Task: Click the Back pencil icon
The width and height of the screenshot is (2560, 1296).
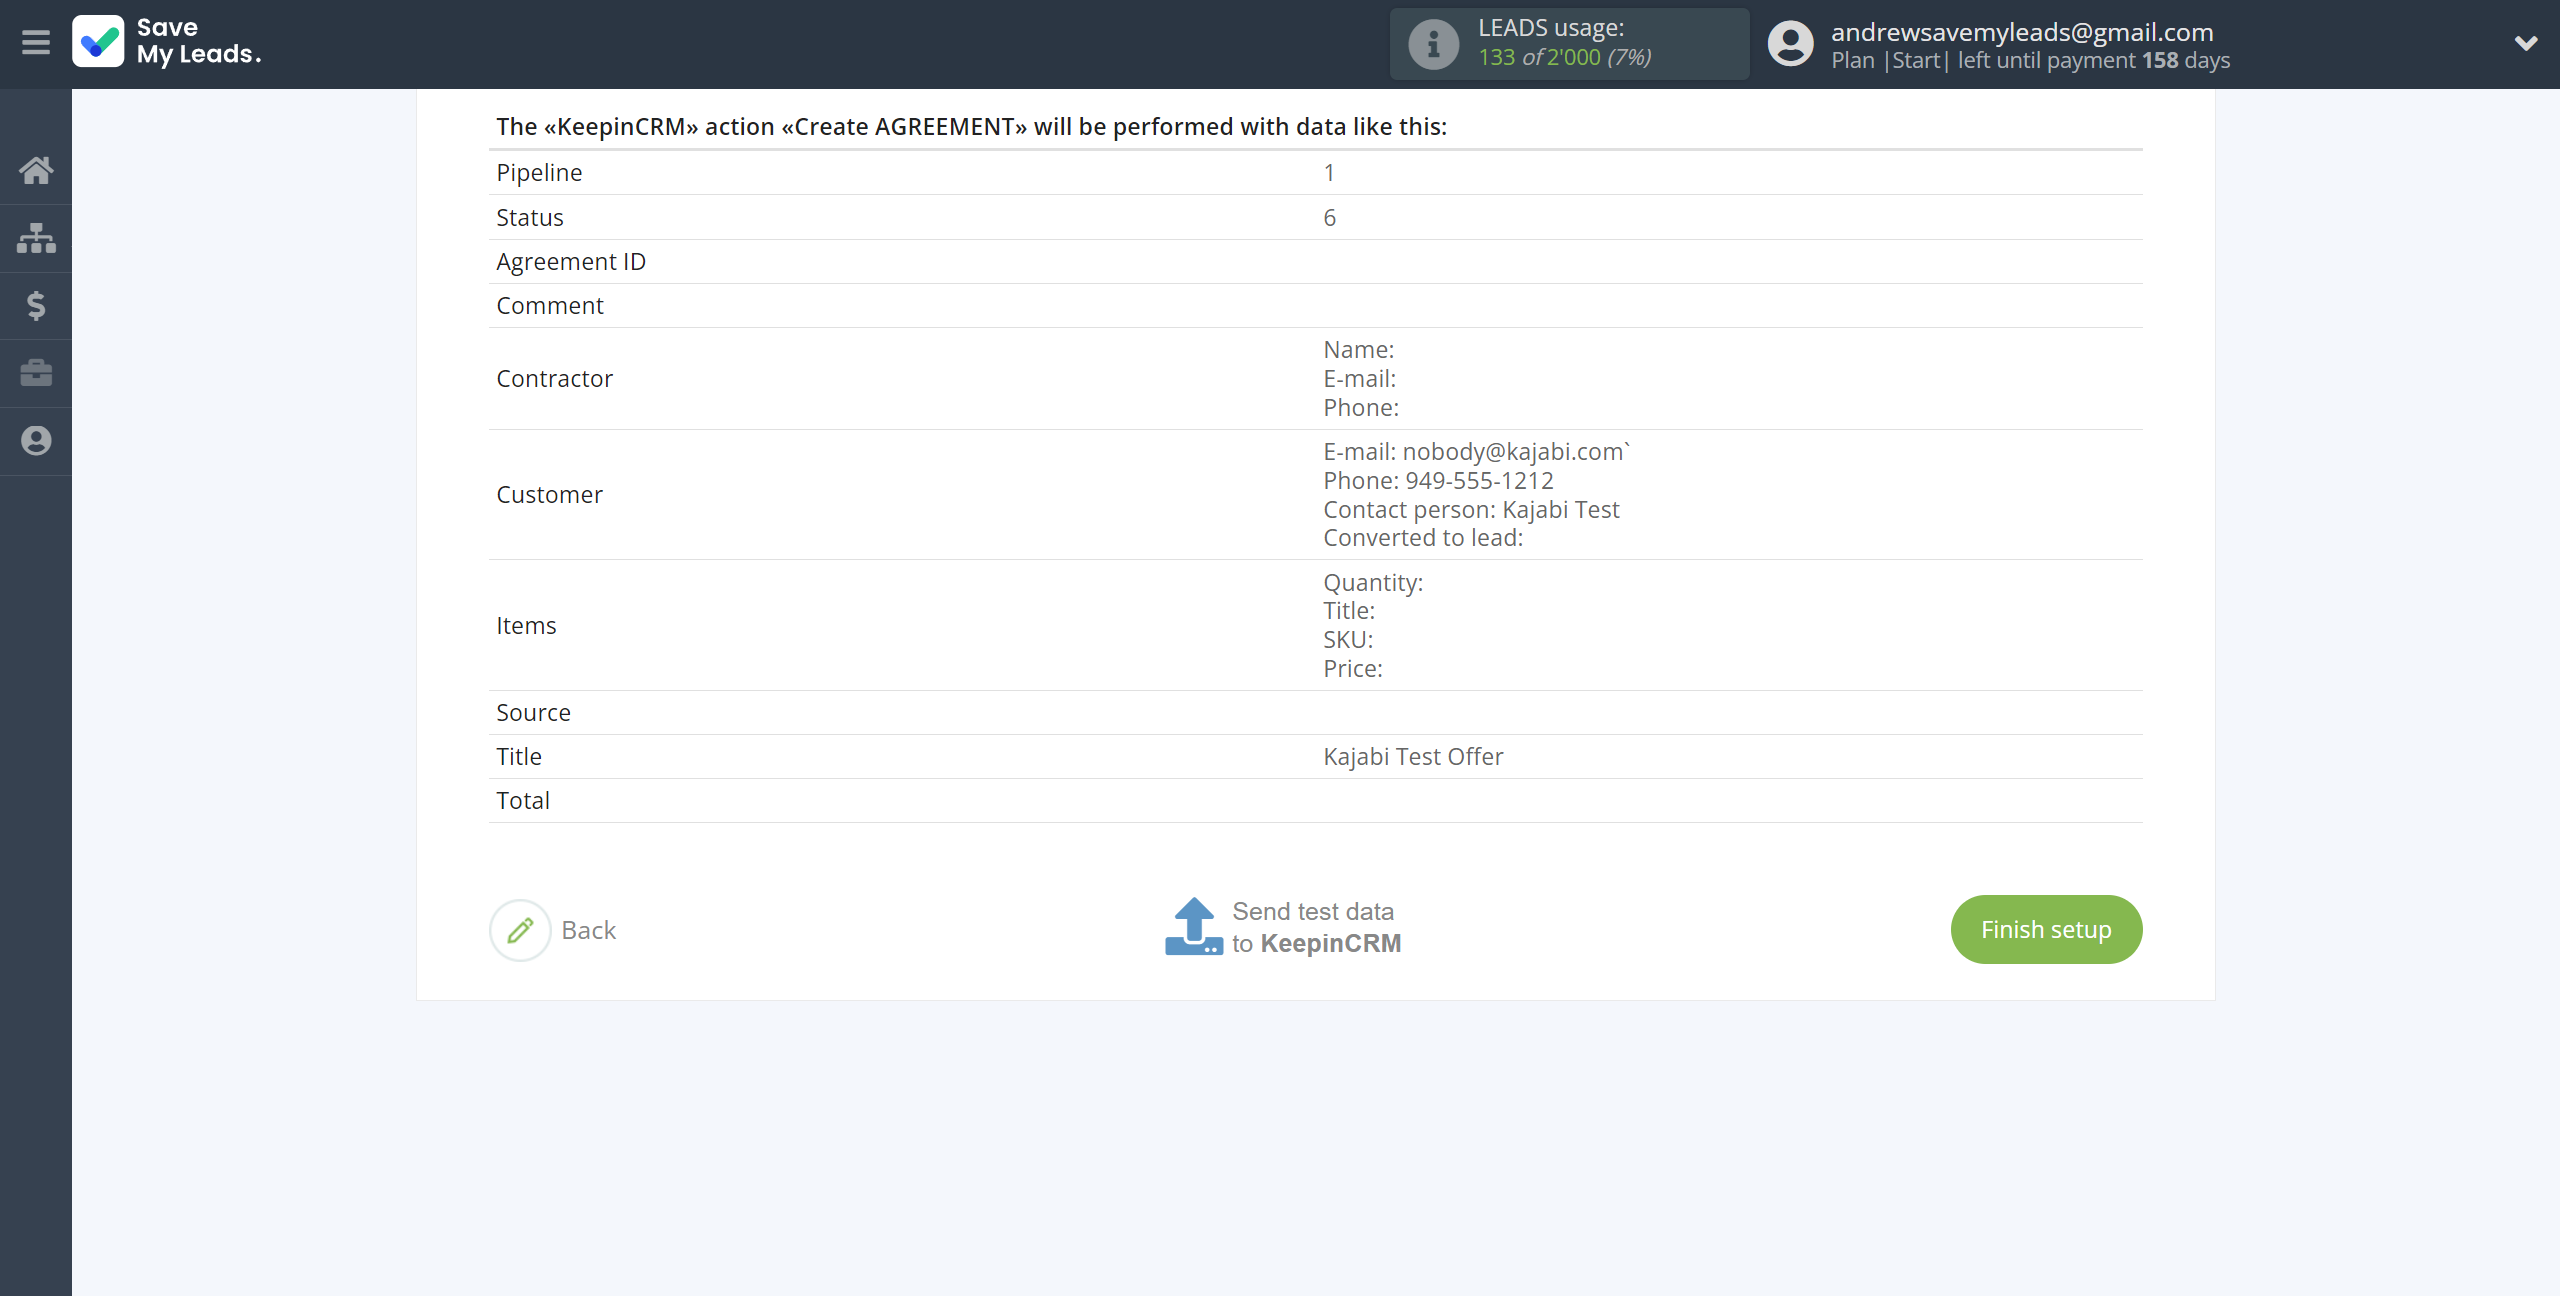Action: [520, 930]
